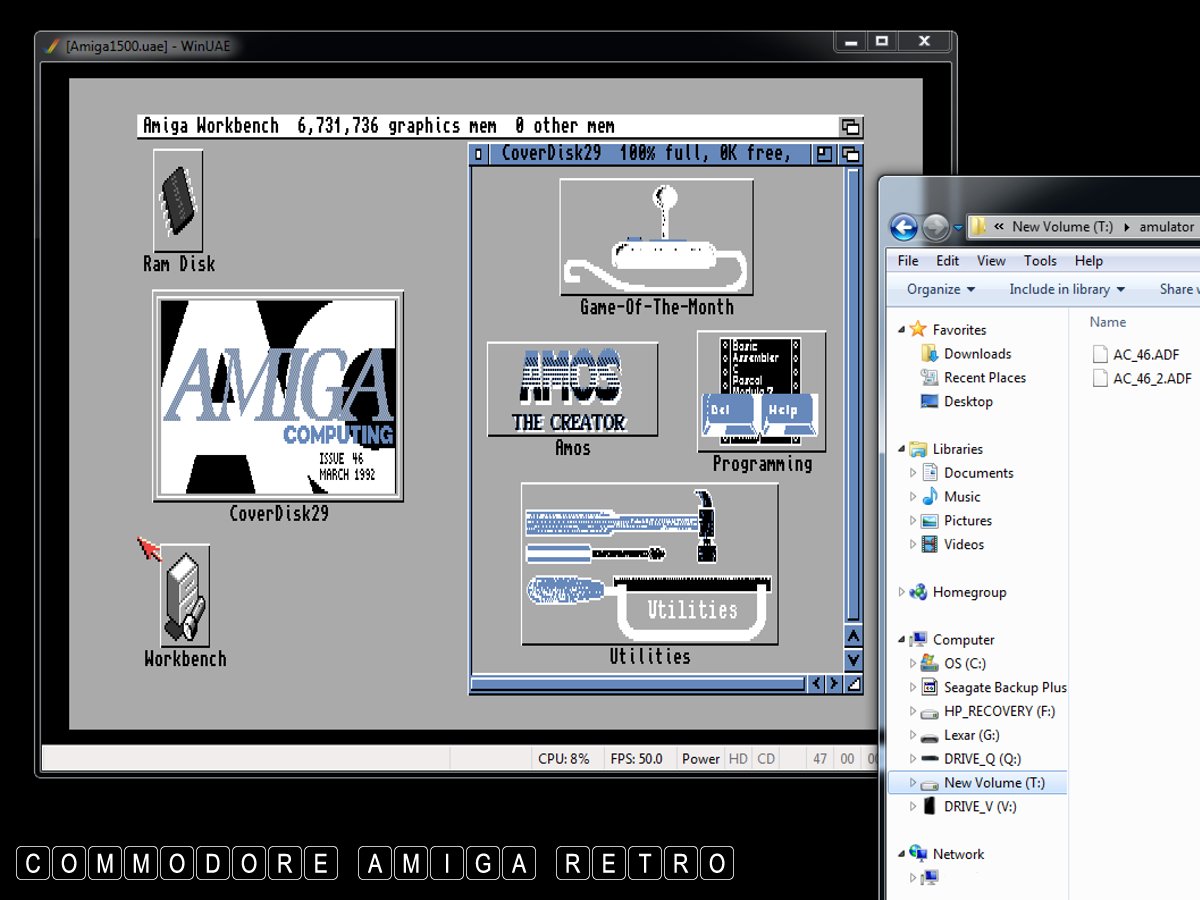The image size is (1200, 900).
Task: Open the Amos drawer icon
Action: (x=572, y=389)
